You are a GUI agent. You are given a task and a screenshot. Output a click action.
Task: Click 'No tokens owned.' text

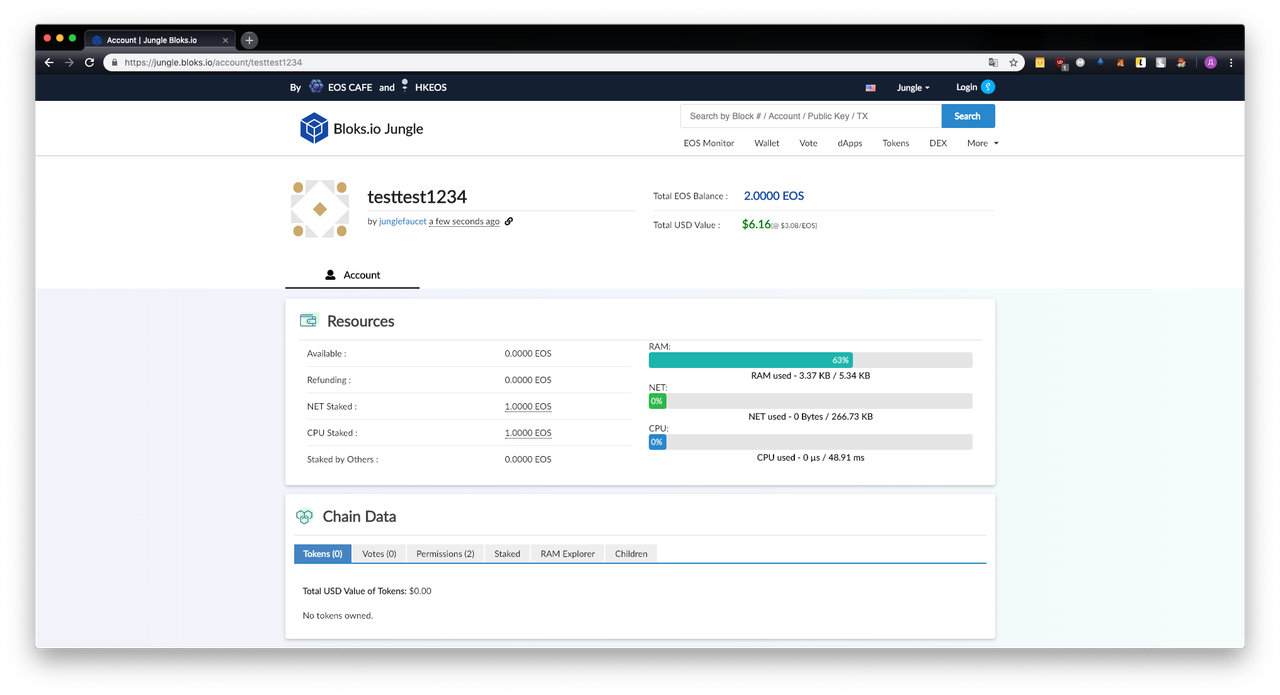click(338, 616)
